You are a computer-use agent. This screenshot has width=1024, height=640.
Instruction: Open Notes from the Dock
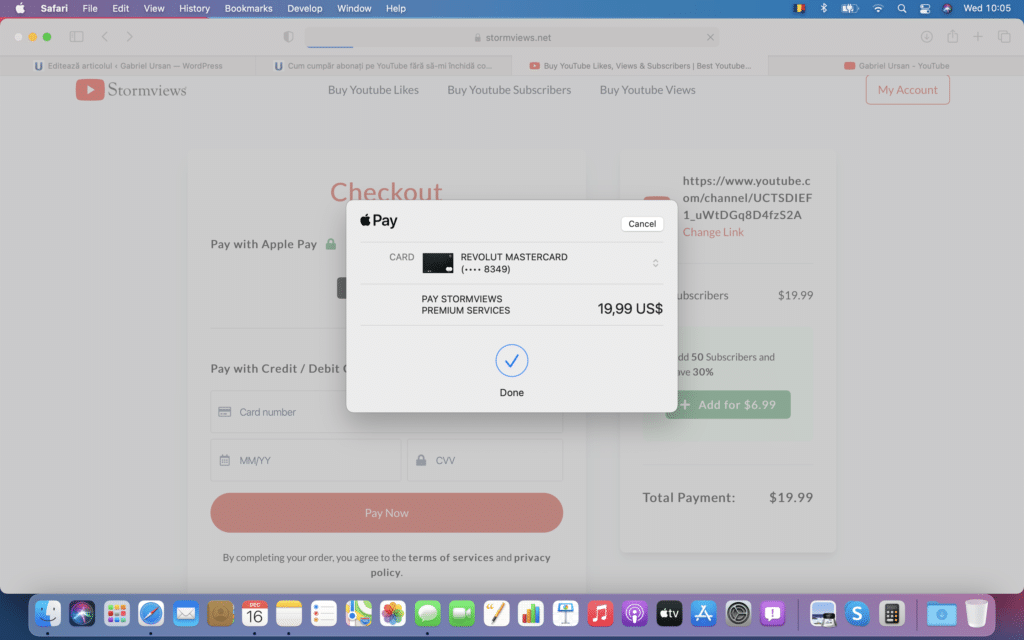pos(289,614)
